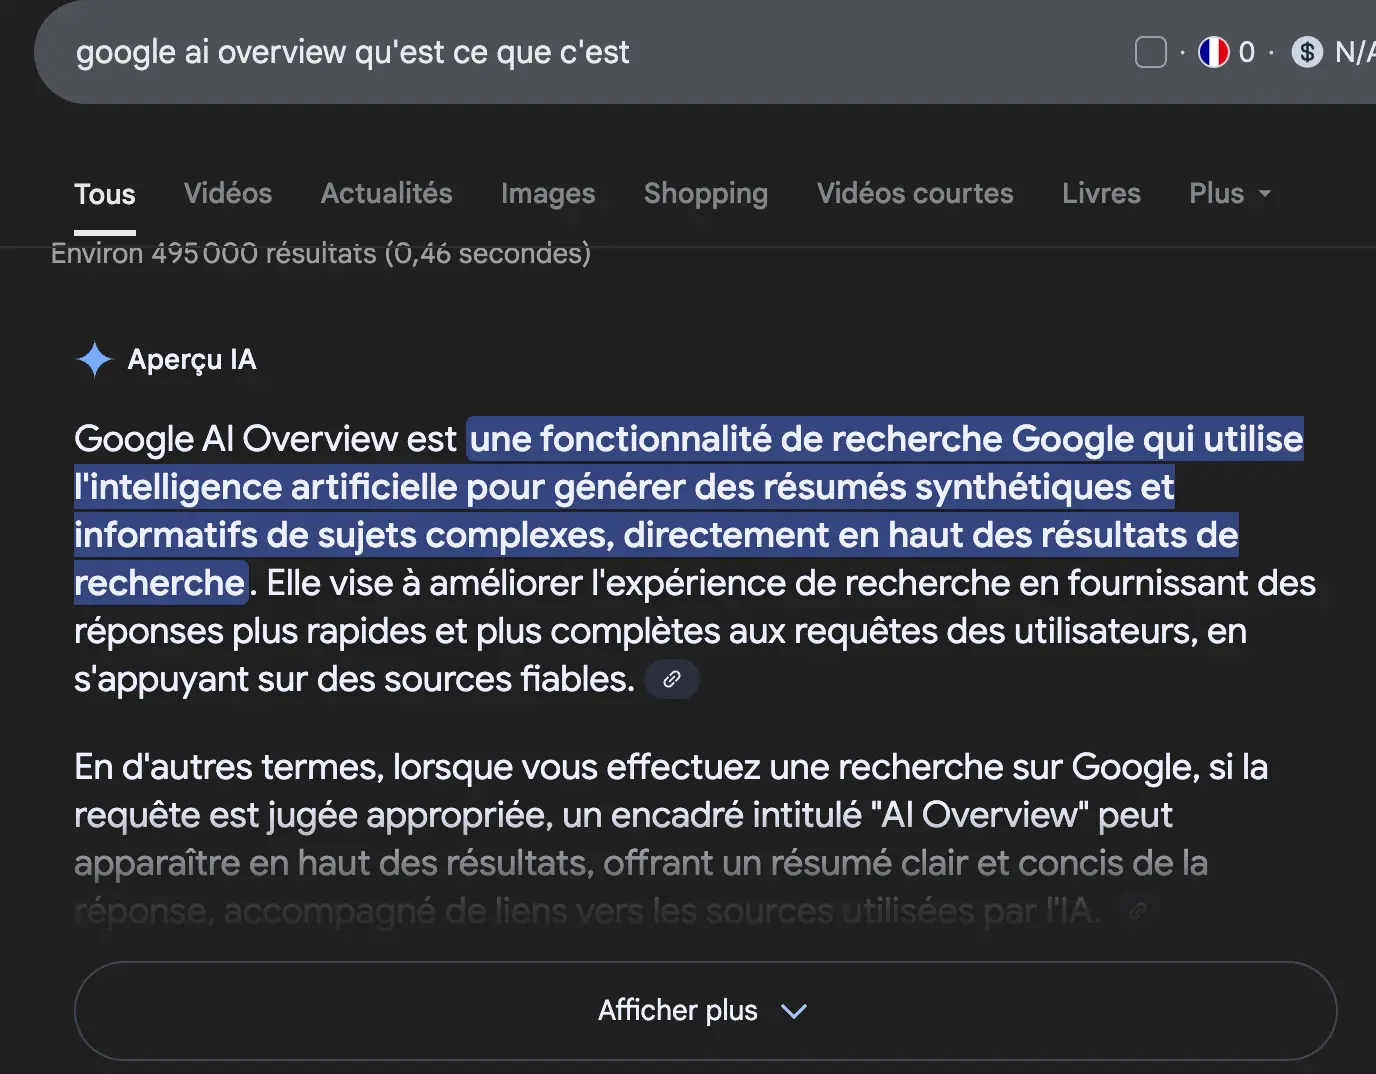This screenshot has width=1376, height=1074.
Task: Open the source link icon after first paragraph
Action: tap(671, 679)
